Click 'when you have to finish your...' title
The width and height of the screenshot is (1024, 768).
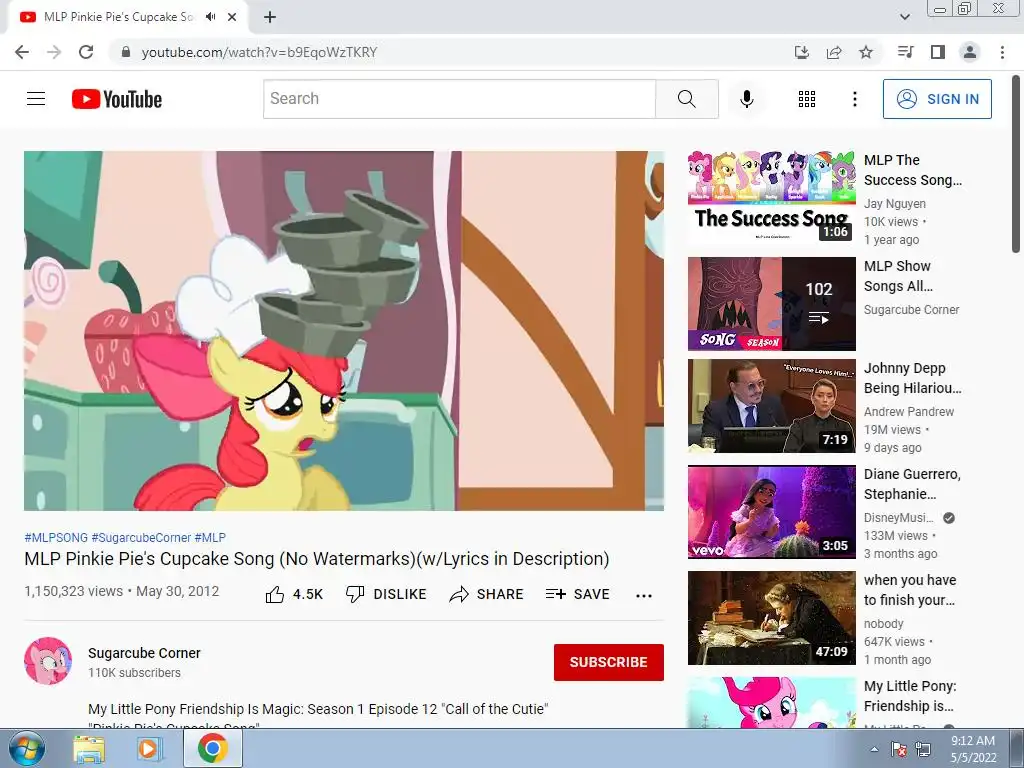coord(910,590)
